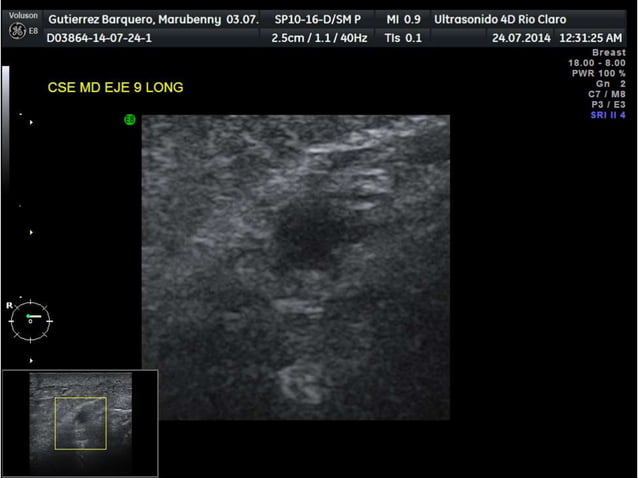
Task: Click the PWR 100 % setting
Action: point(599,74)
